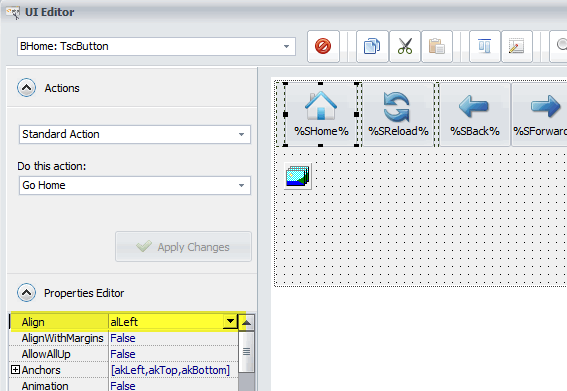The image size is (567, 391).
Task: Click the AlignWithMargins False value
Action: [123, 338]
